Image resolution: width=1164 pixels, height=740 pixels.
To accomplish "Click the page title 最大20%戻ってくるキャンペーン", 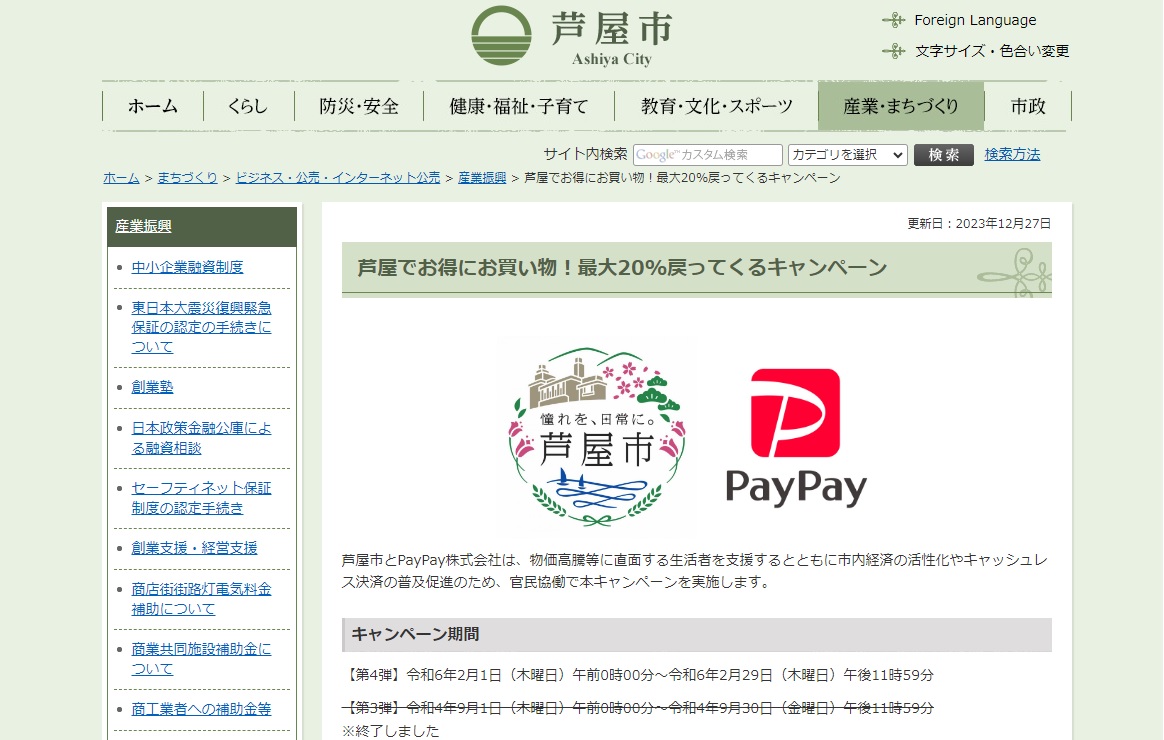I will [x=622, y=267].
